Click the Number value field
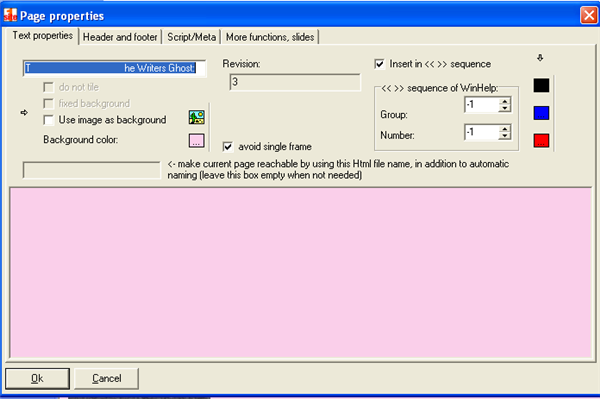This screenshot has width=600, height=399. pos(482,132)
